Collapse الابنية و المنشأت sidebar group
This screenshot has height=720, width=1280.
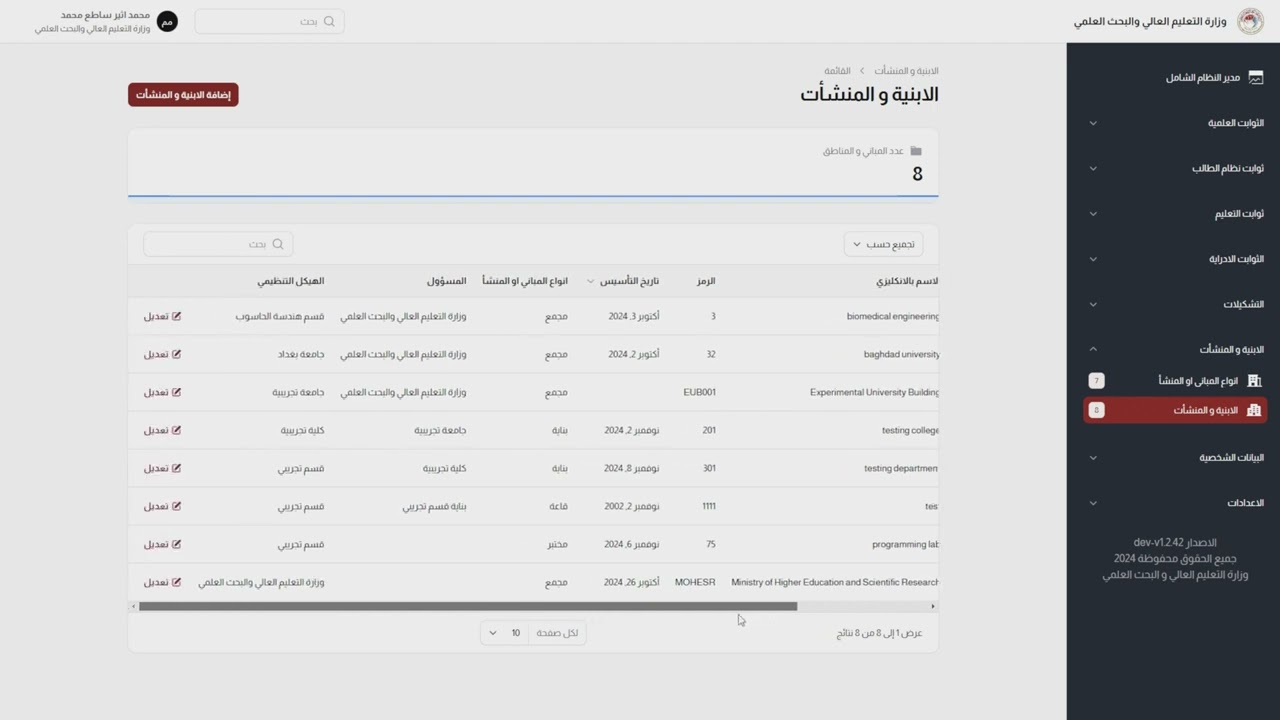(1093, 349)
